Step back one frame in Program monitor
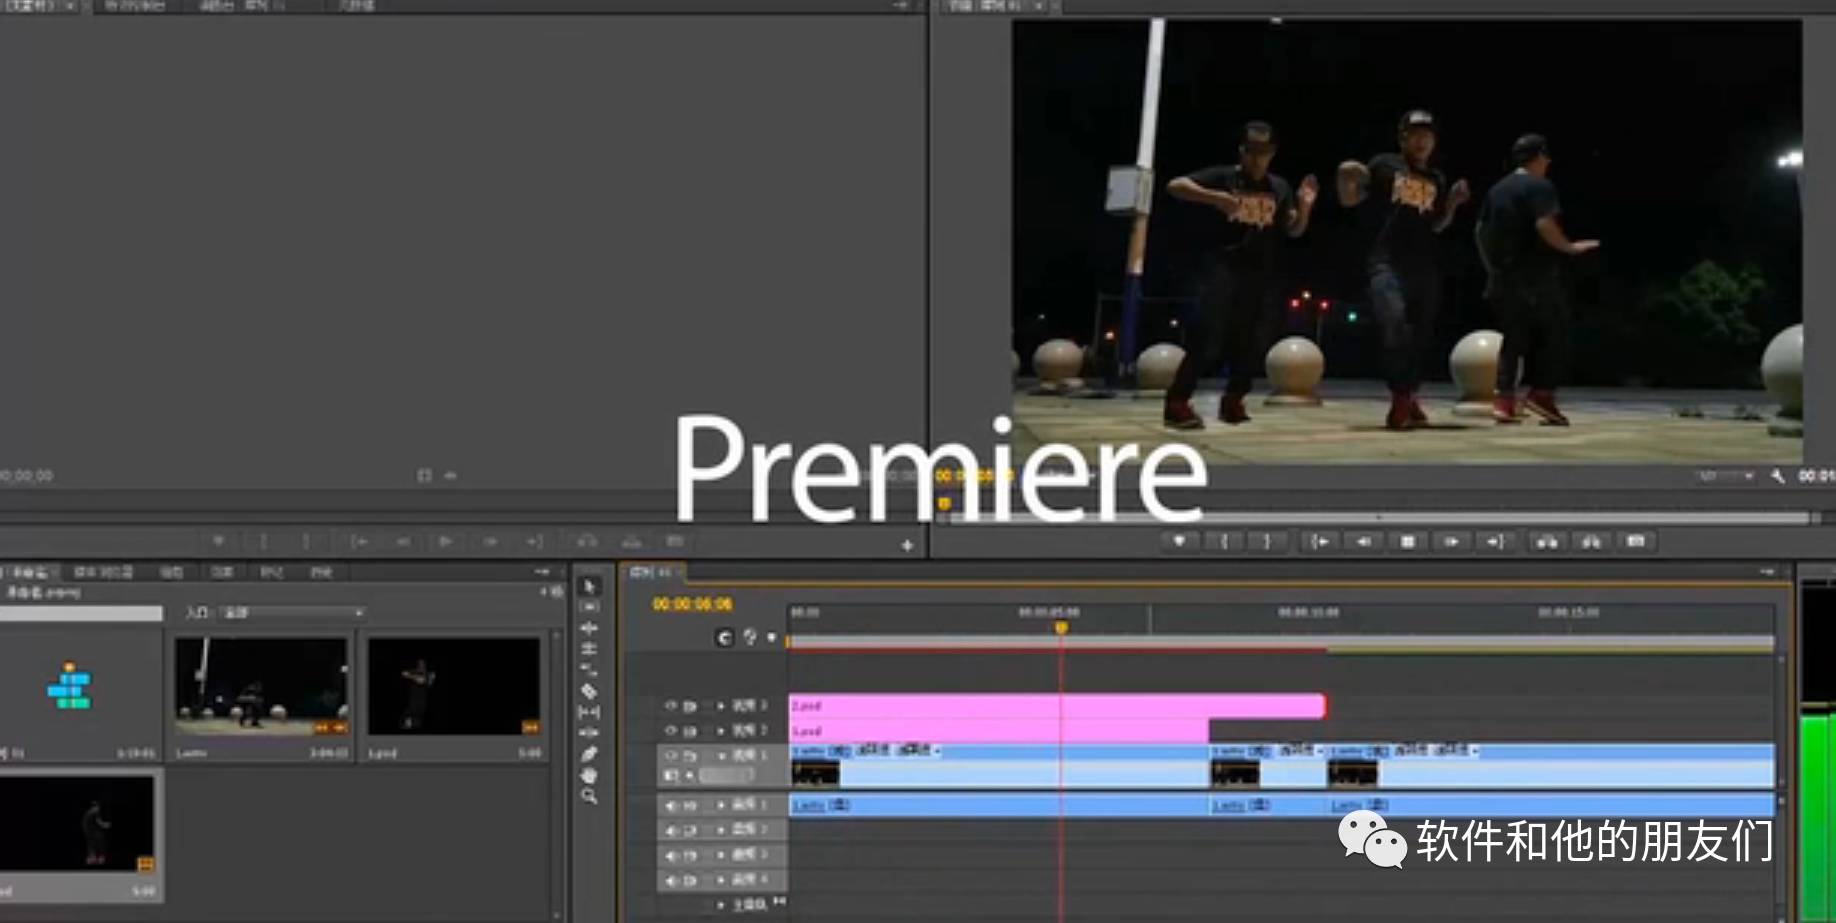The image size is (1836, 923). coord(1364,541)
